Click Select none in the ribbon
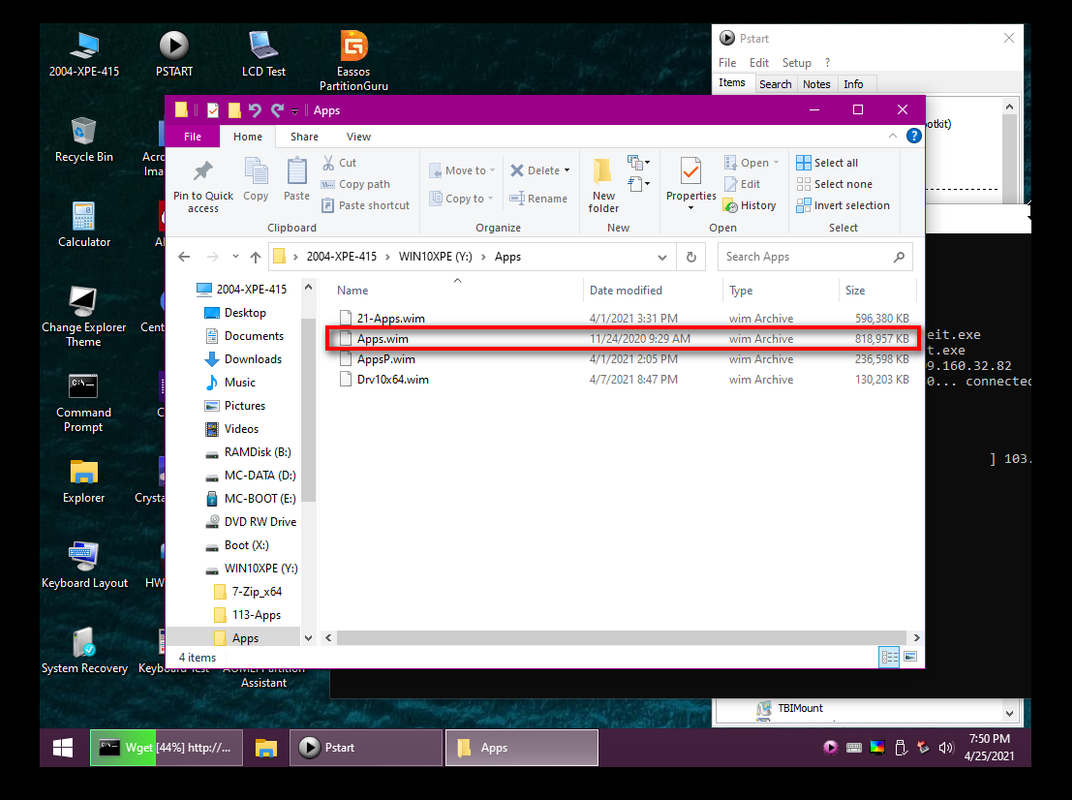1072x800 pixels. coord(834,184)
